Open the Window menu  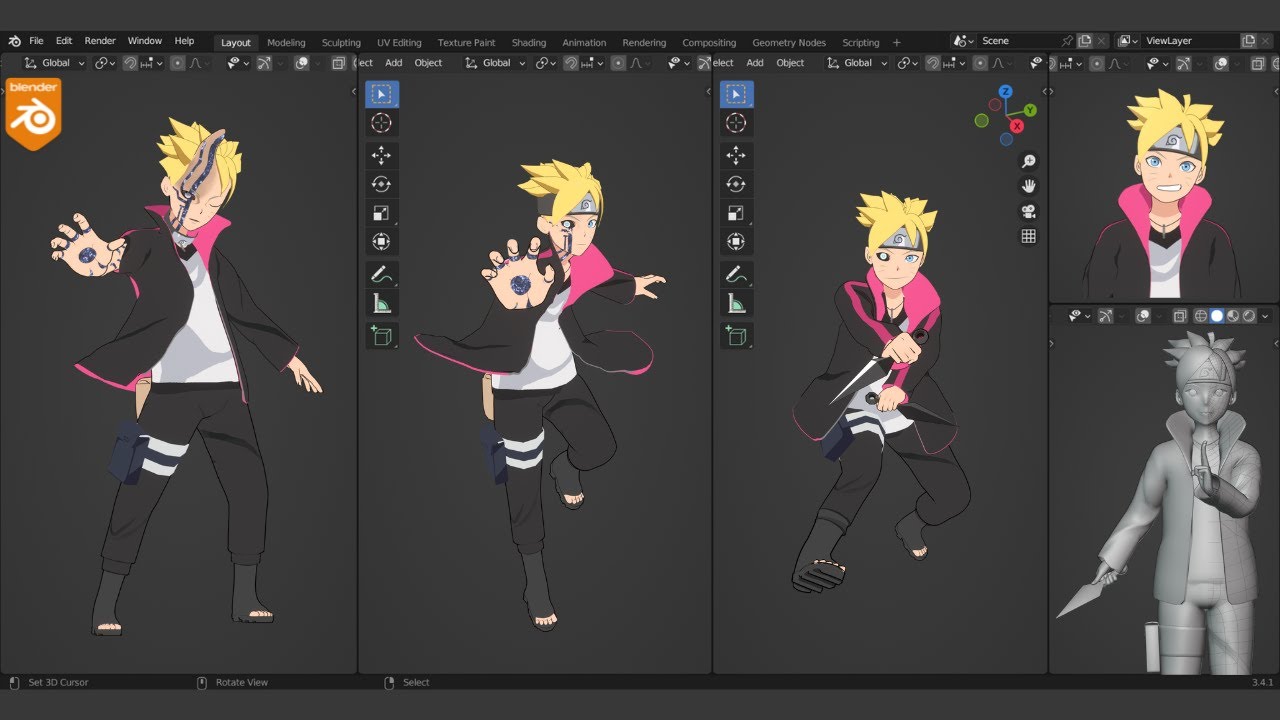point(144,41)
